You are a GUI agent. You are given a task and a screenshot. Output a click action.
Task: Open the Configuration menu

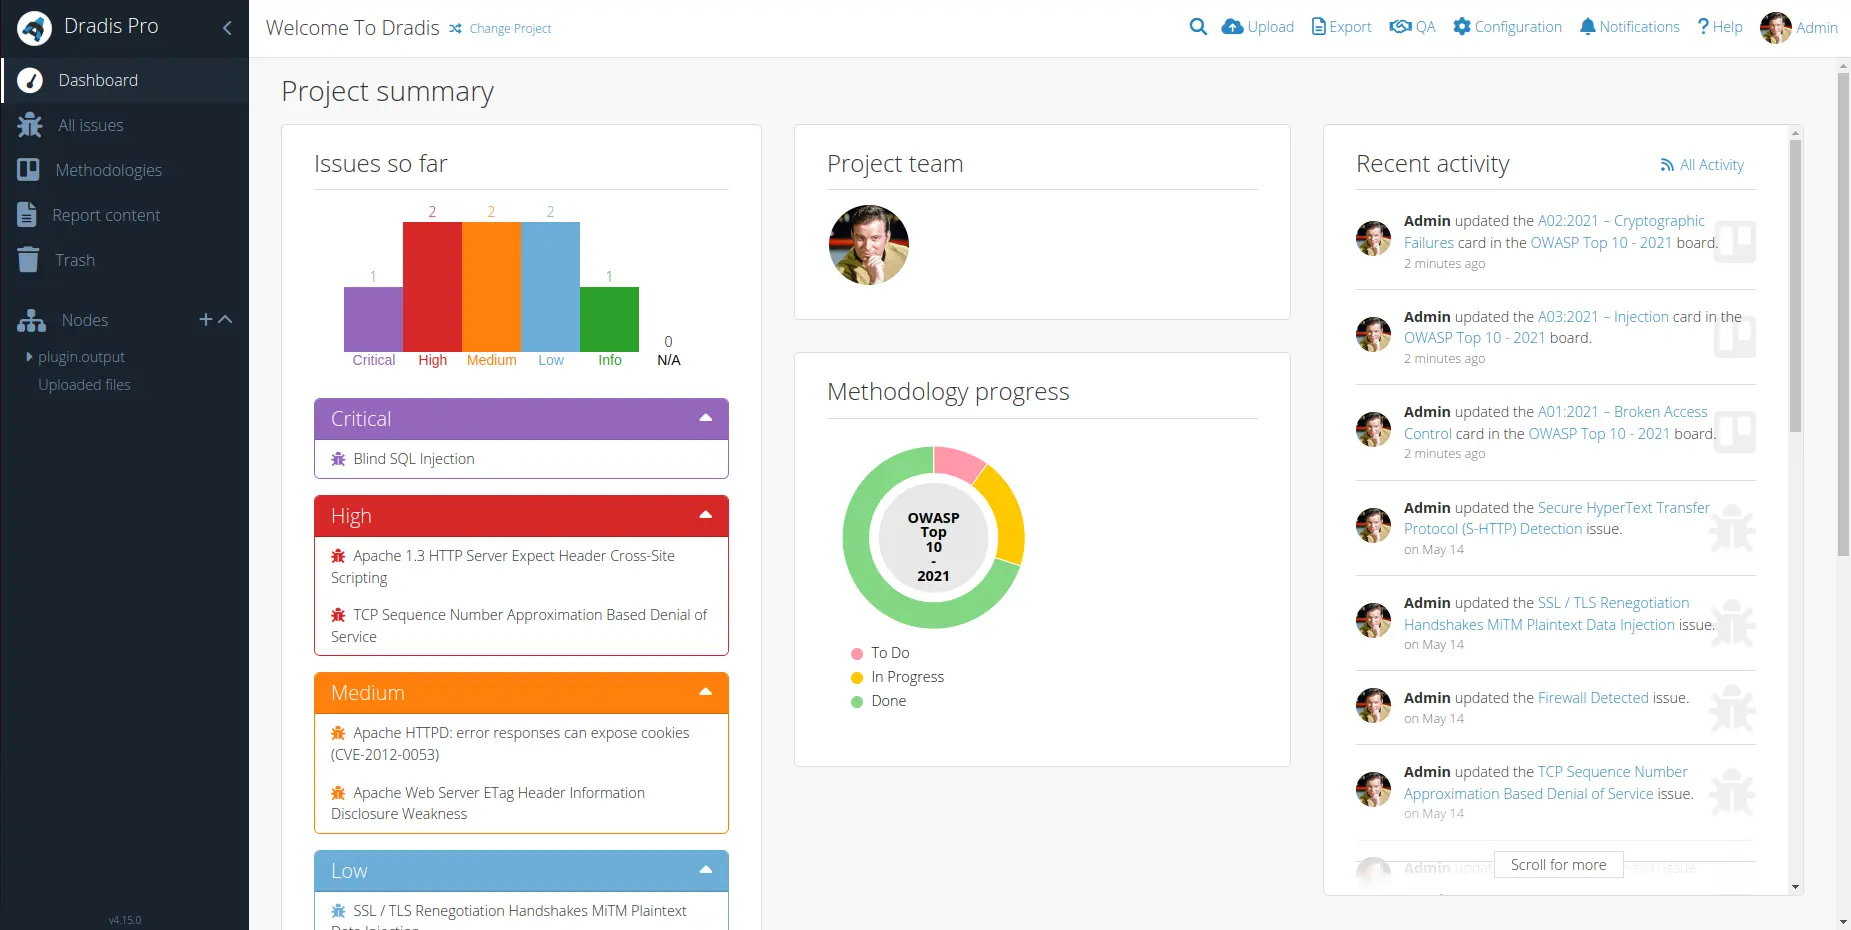click(1507, 27)
